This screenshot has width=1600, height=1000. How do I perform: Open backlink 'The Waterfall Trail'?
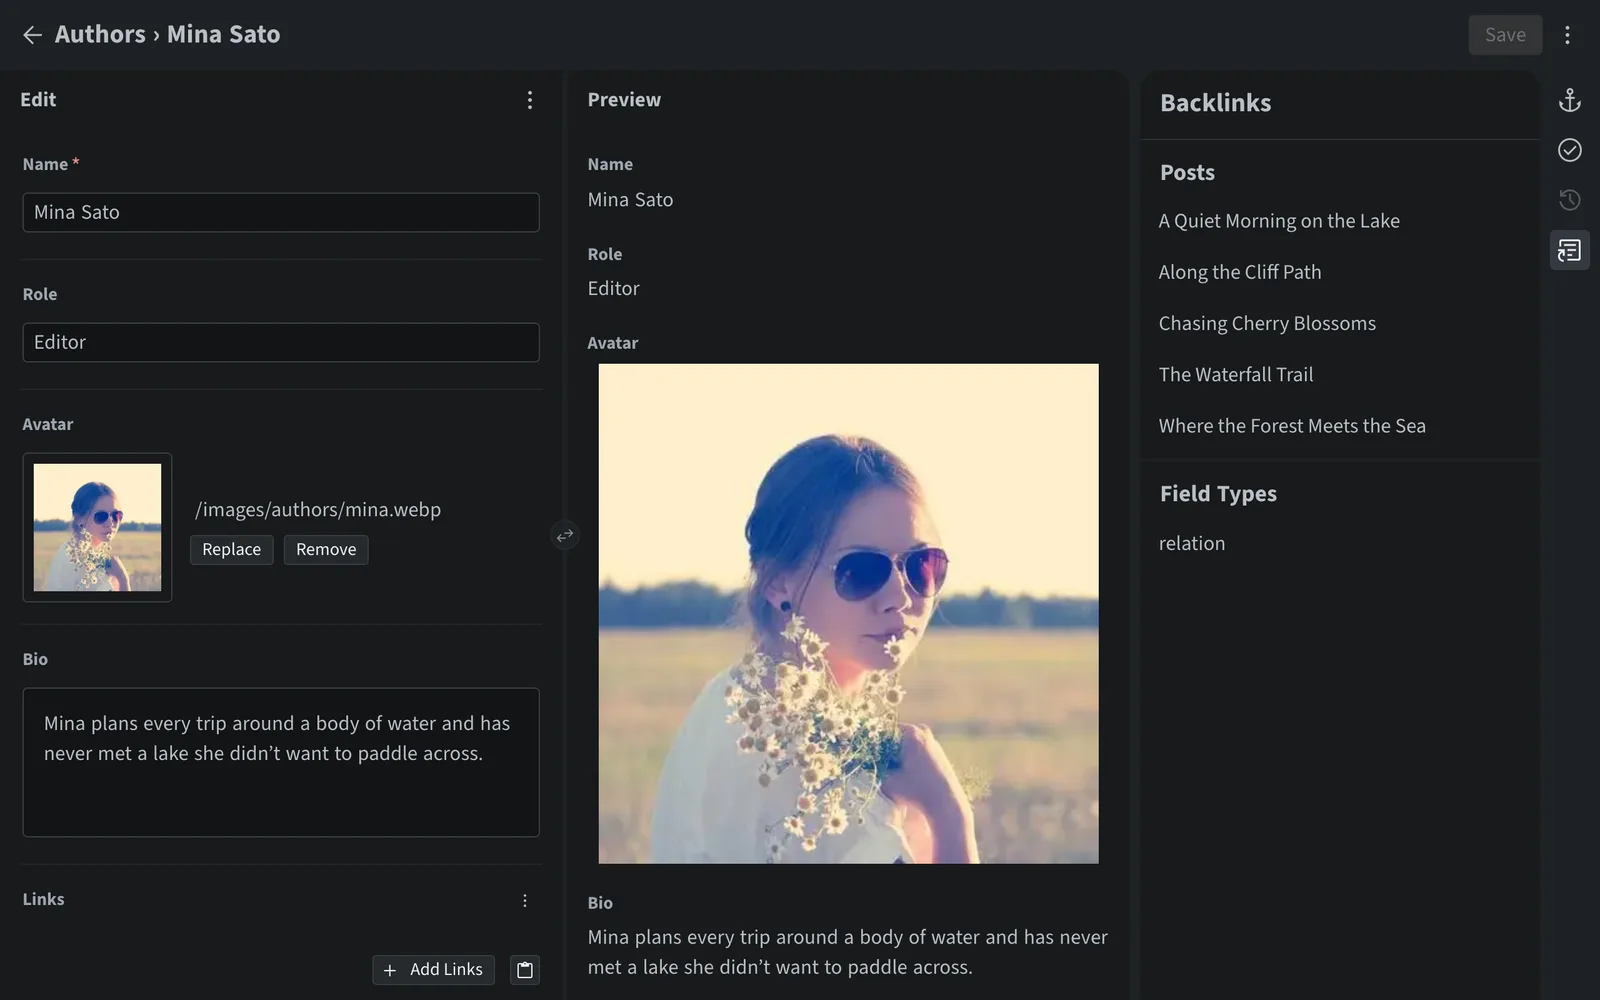[1236, 374]
